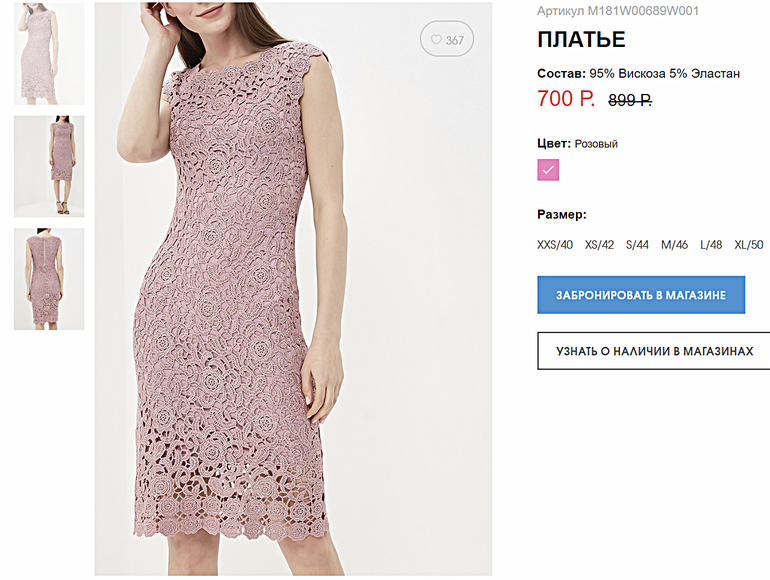Click the 700 Р. sale price

pyautogui.click(x=566, y=99)
